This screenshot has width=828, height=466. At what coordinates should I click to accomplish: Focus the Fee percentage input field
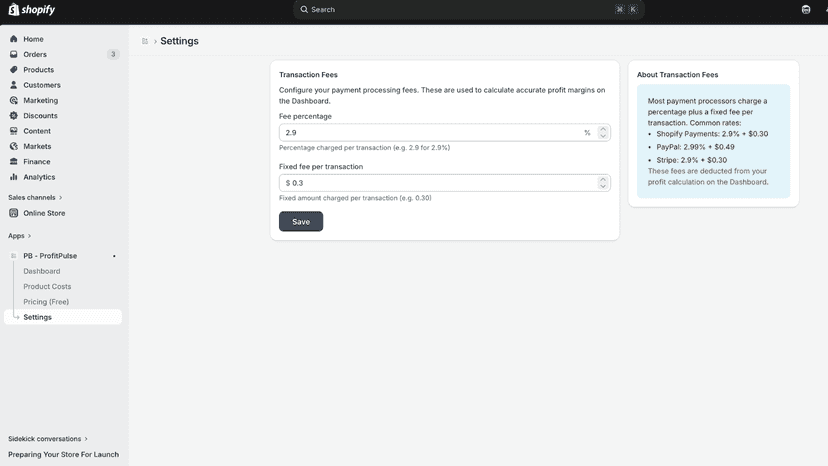pos(445,133)
